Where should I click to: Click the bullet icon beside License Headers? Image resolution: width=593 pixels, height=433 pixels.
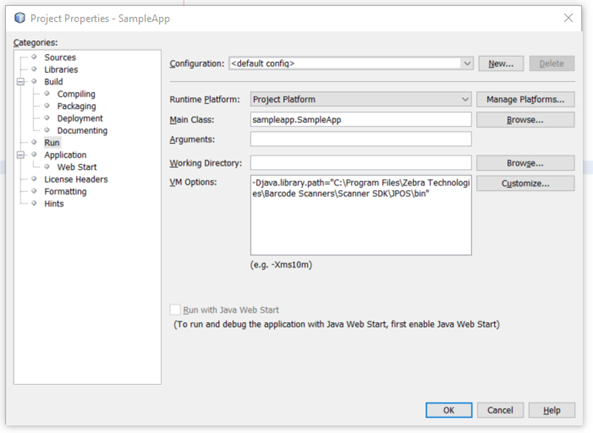pos(34,179)
